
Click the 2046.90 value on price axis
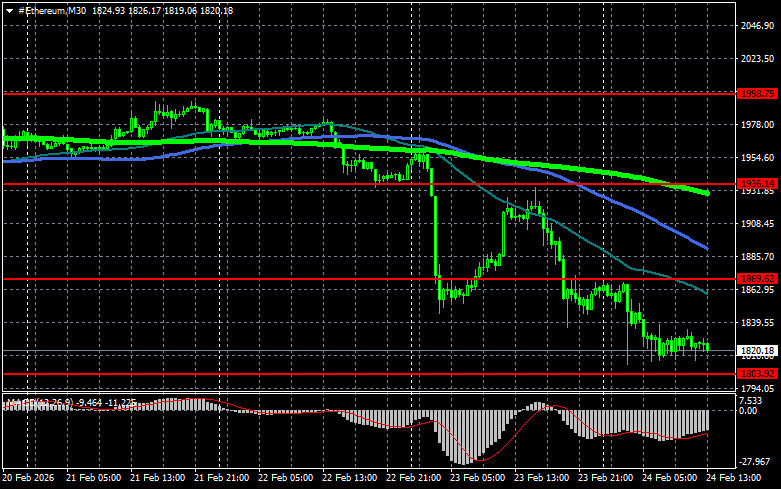[x=757, y=26]
